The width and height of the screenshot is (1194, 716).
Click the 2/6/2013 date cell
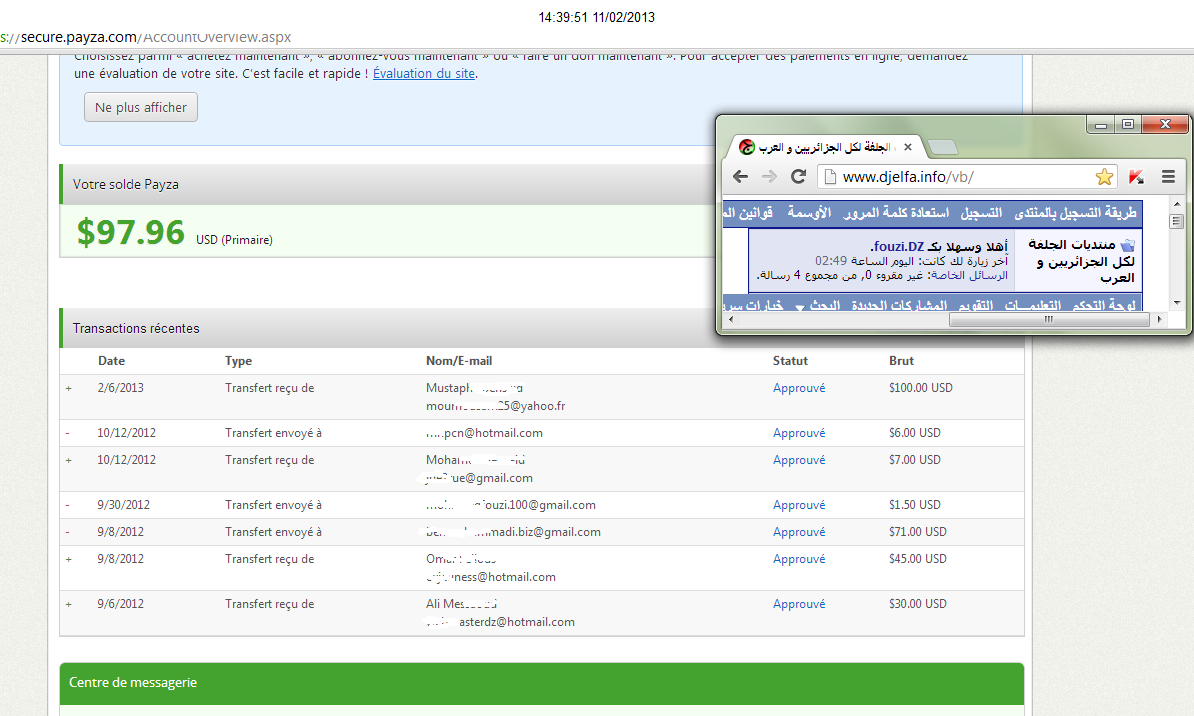coord(120,388)
